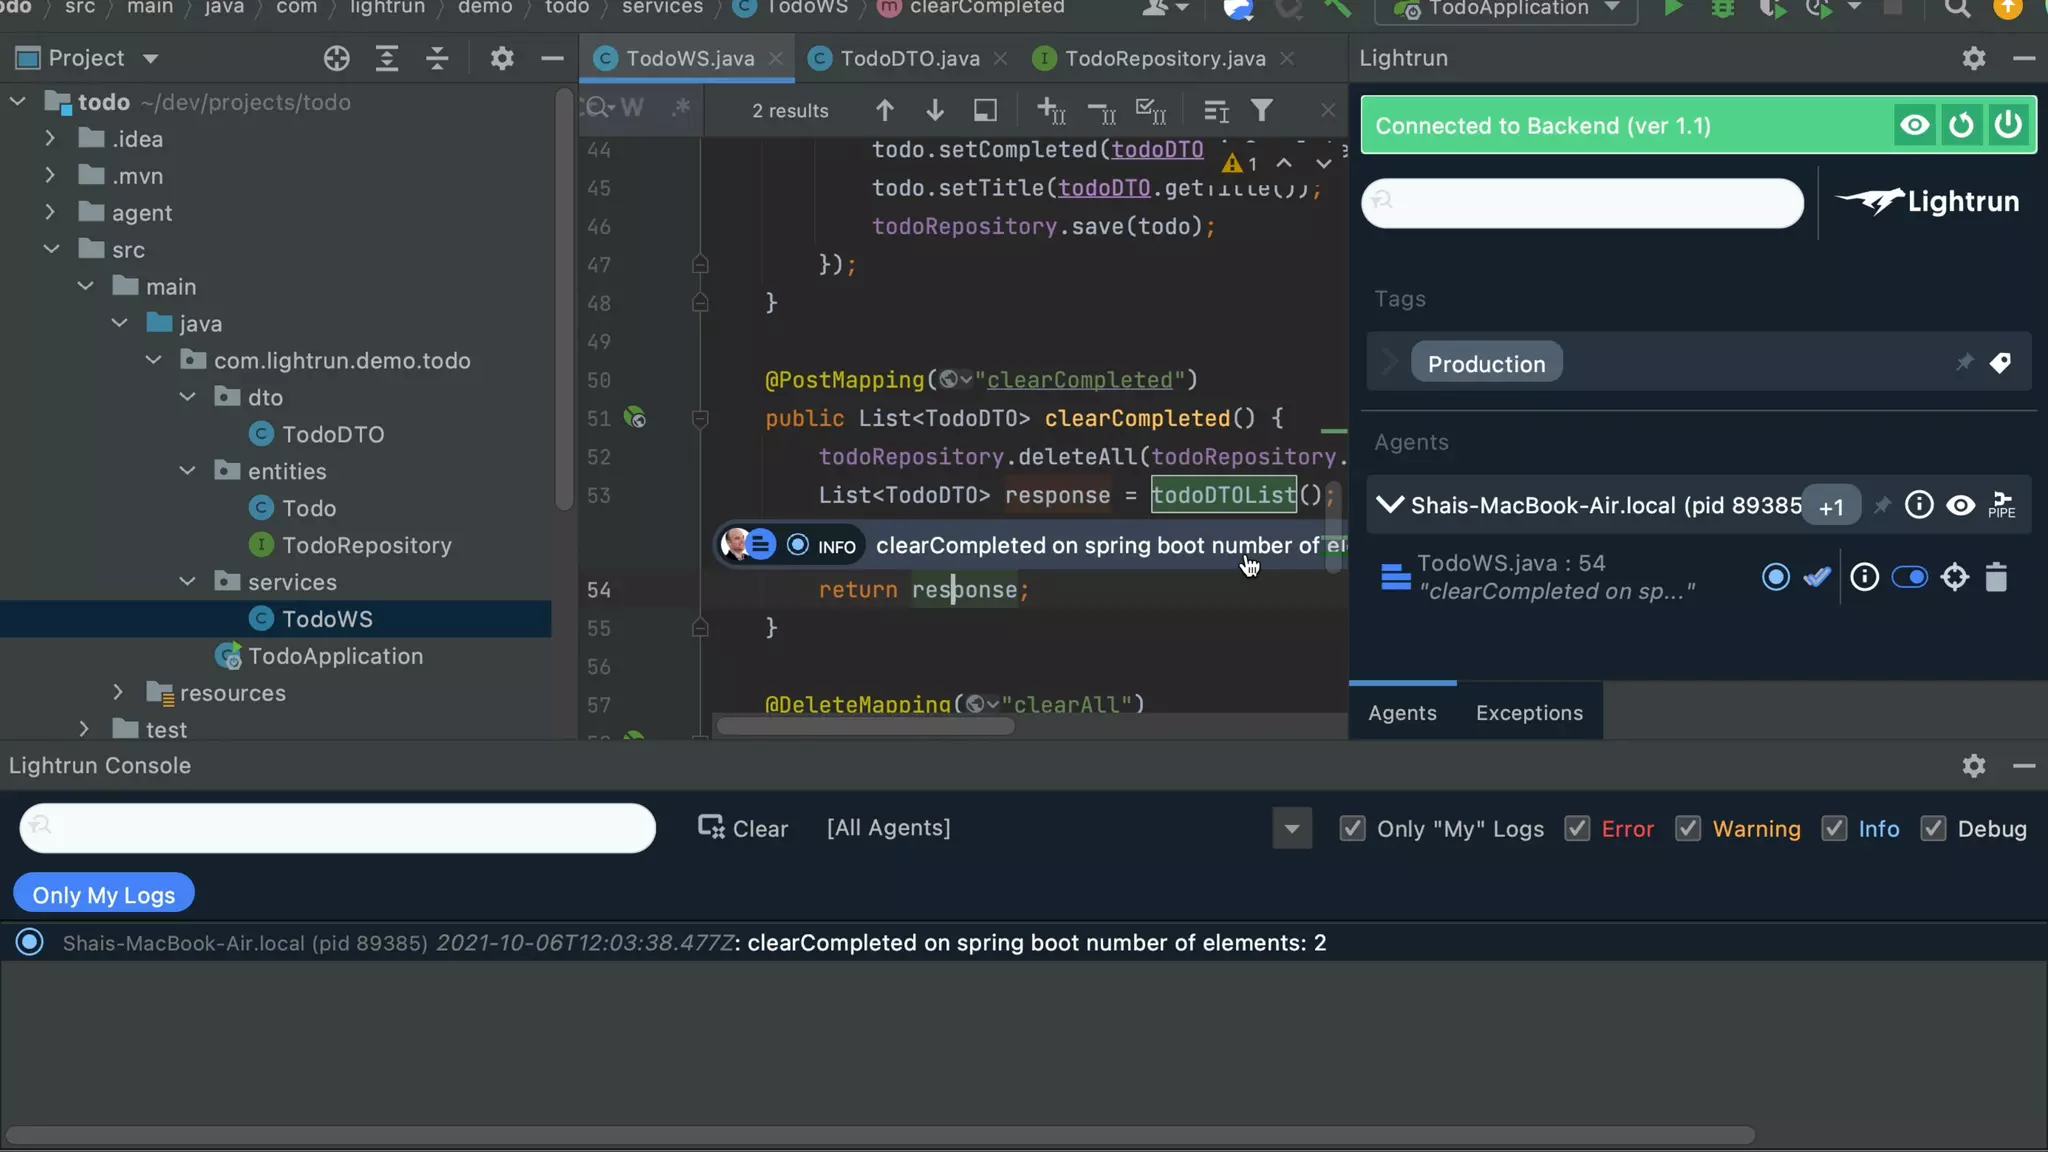
Task: Click the Clear console button
Action: (x=743, y=829)
